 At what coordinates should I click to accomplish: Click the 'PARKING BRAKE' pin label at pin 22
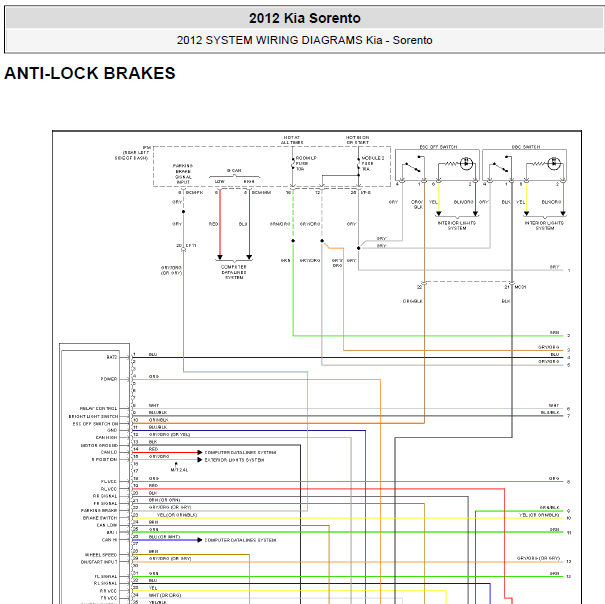tap(99, 511)
